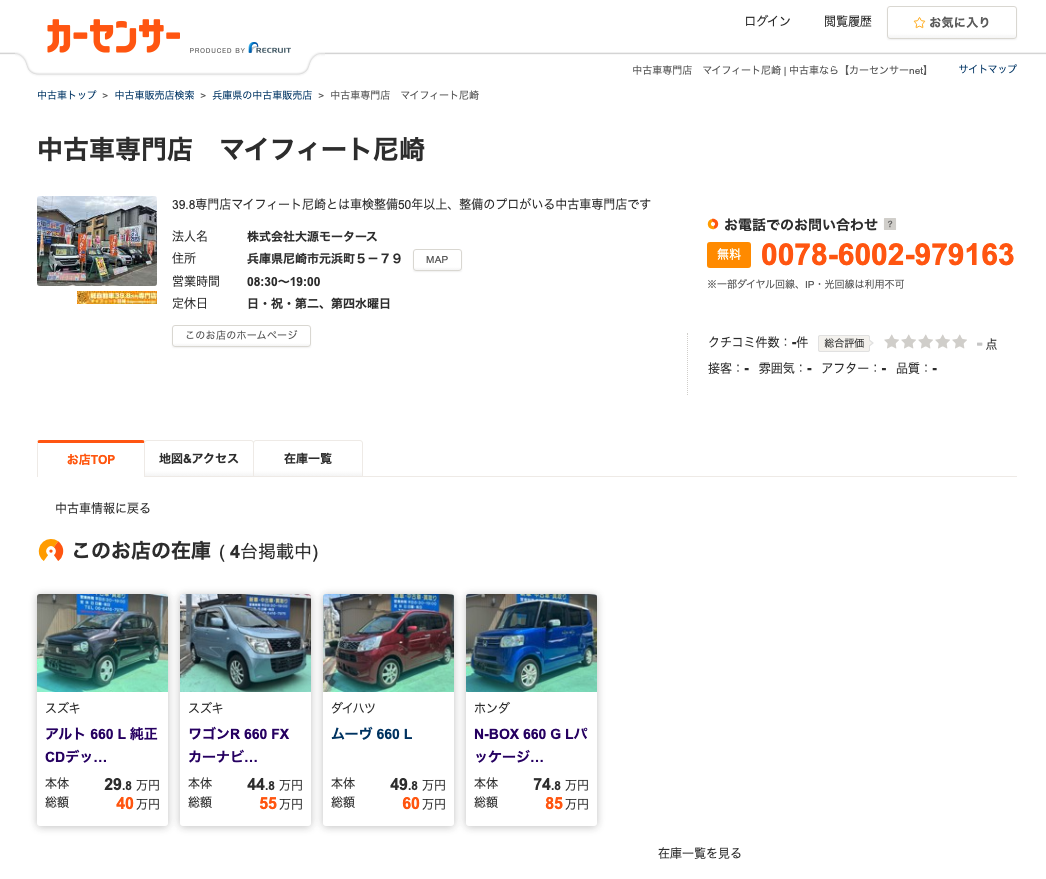Image resolution: width=1046 pixels, height=879 pixels.
Task: Open 閲覧履歴 browsing history
Action: (847, 21)
